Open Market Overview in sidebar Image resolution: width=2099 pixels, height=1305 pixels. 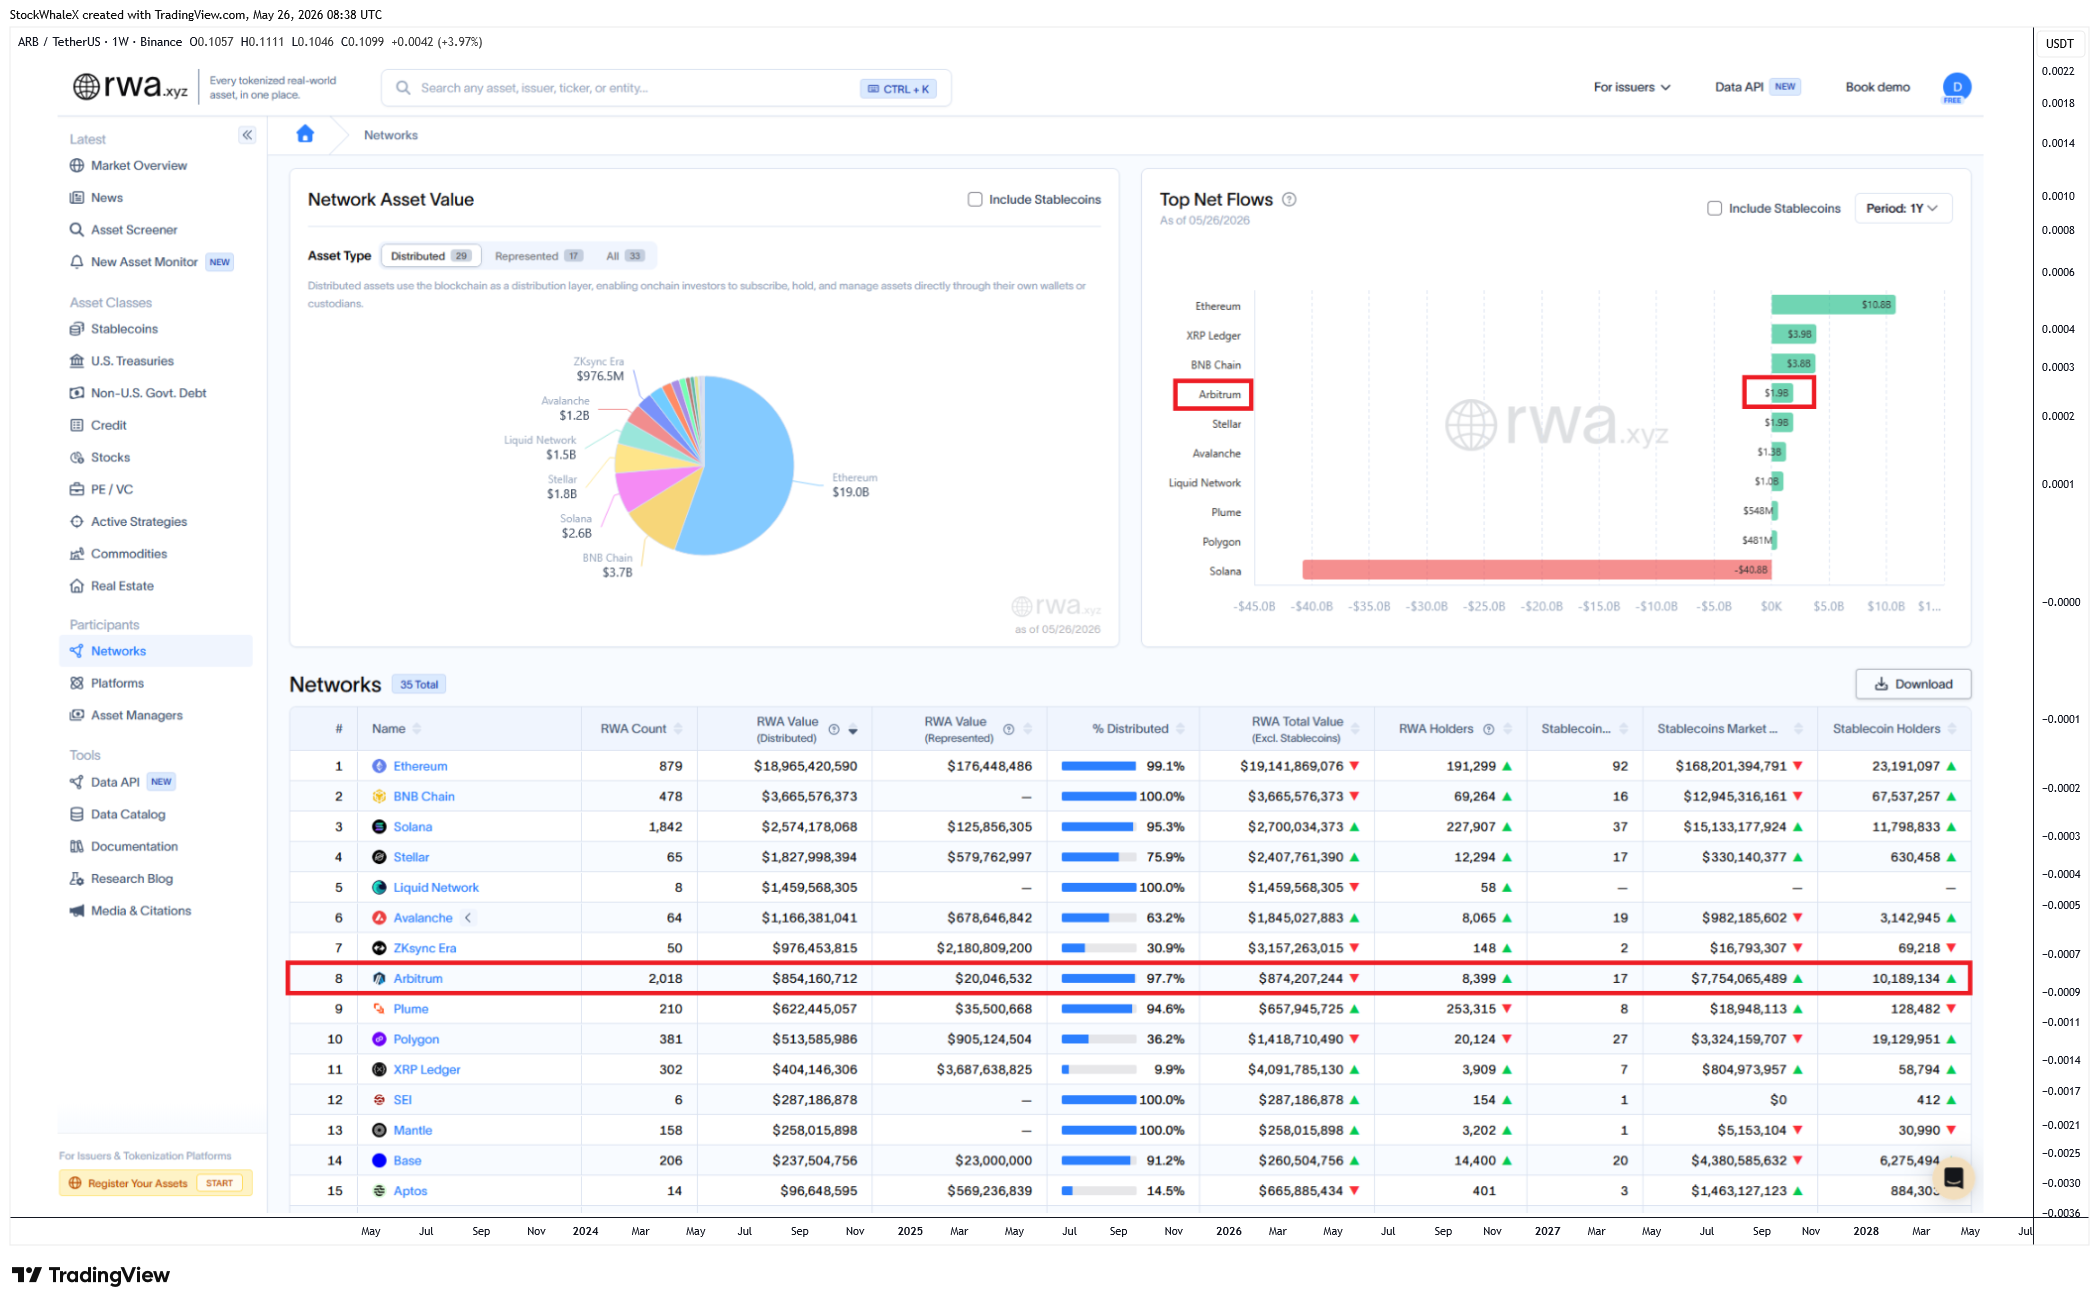pyautogui.click(x=139, y=165)
